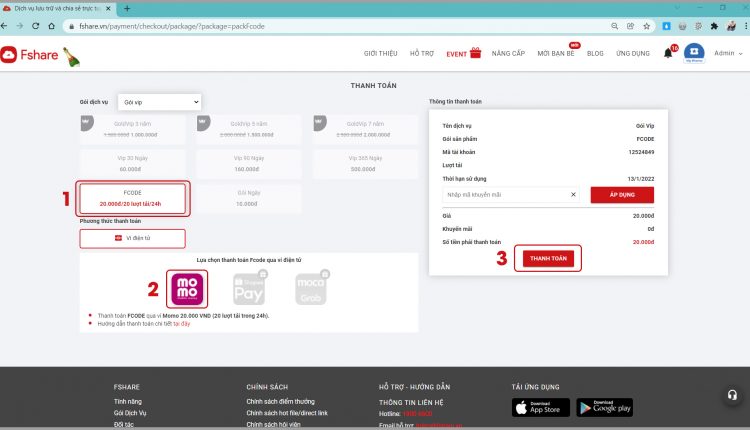
Task: Download from the Google Play badge
Action: (x=605, y=408)
